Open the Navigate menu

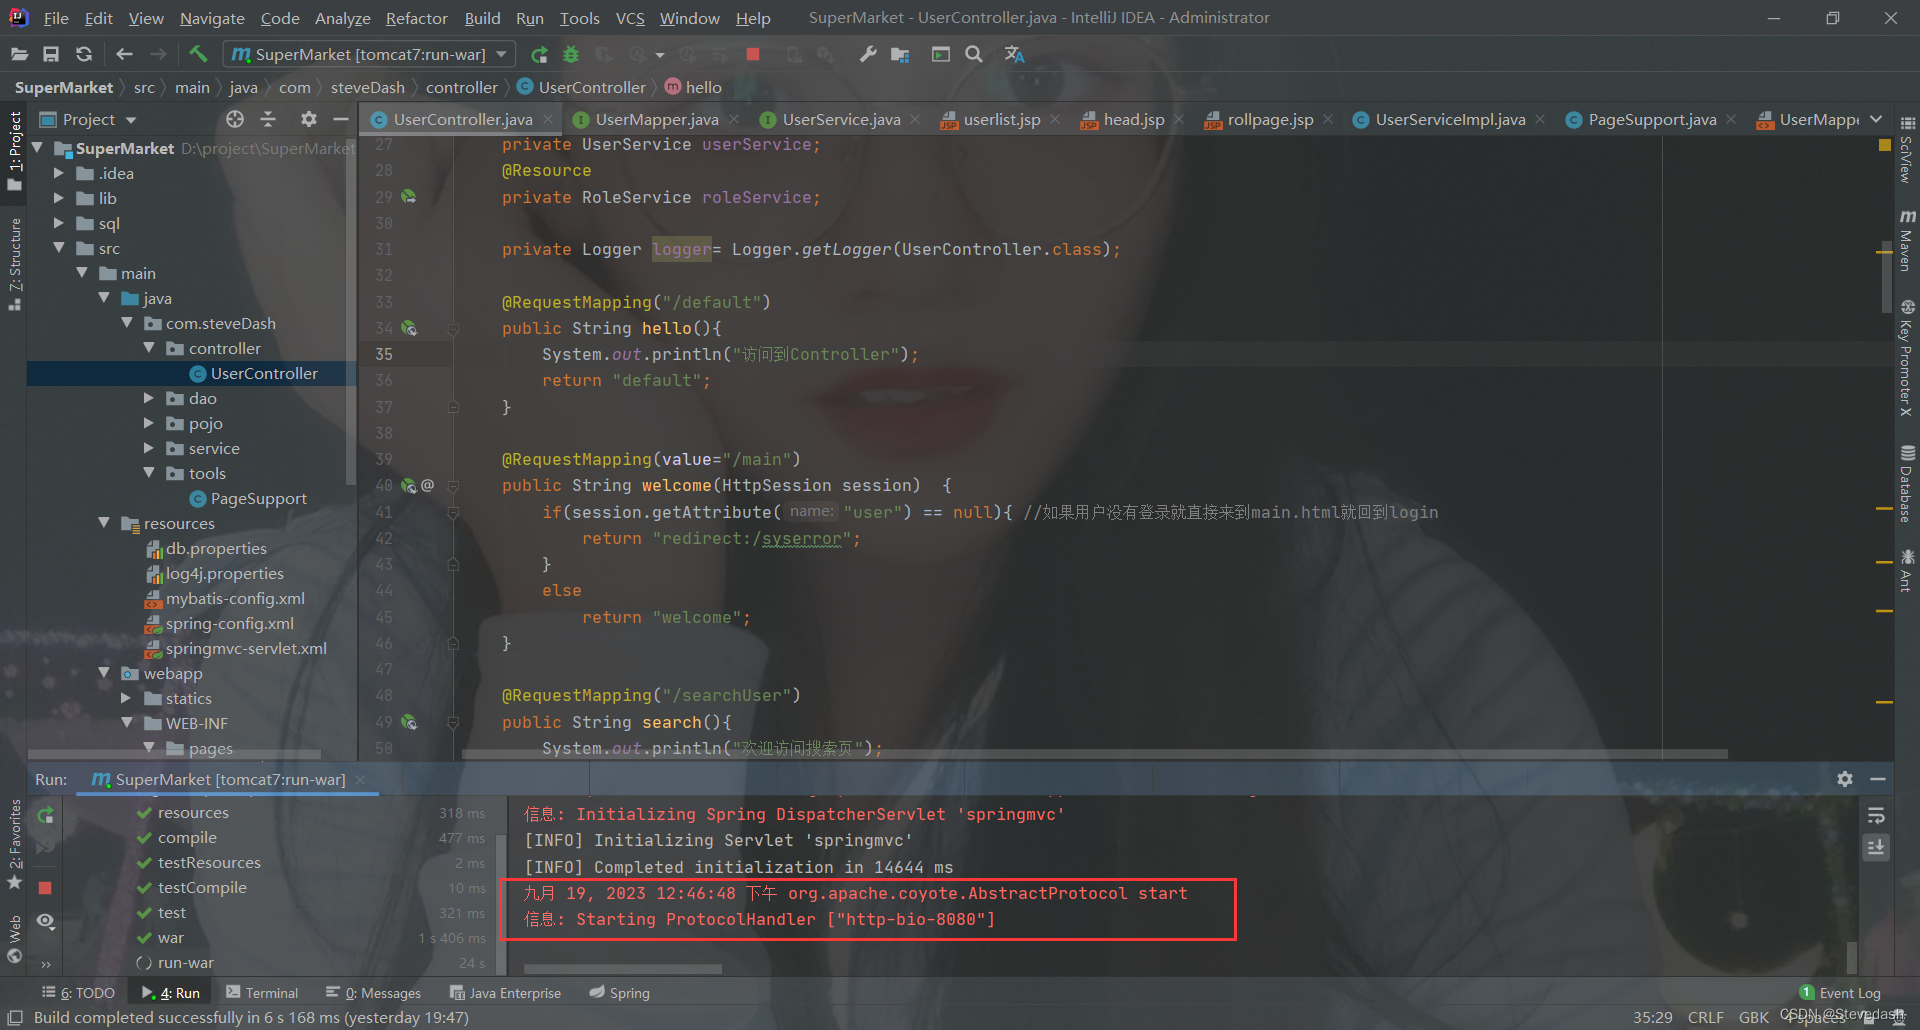point(212,18)
